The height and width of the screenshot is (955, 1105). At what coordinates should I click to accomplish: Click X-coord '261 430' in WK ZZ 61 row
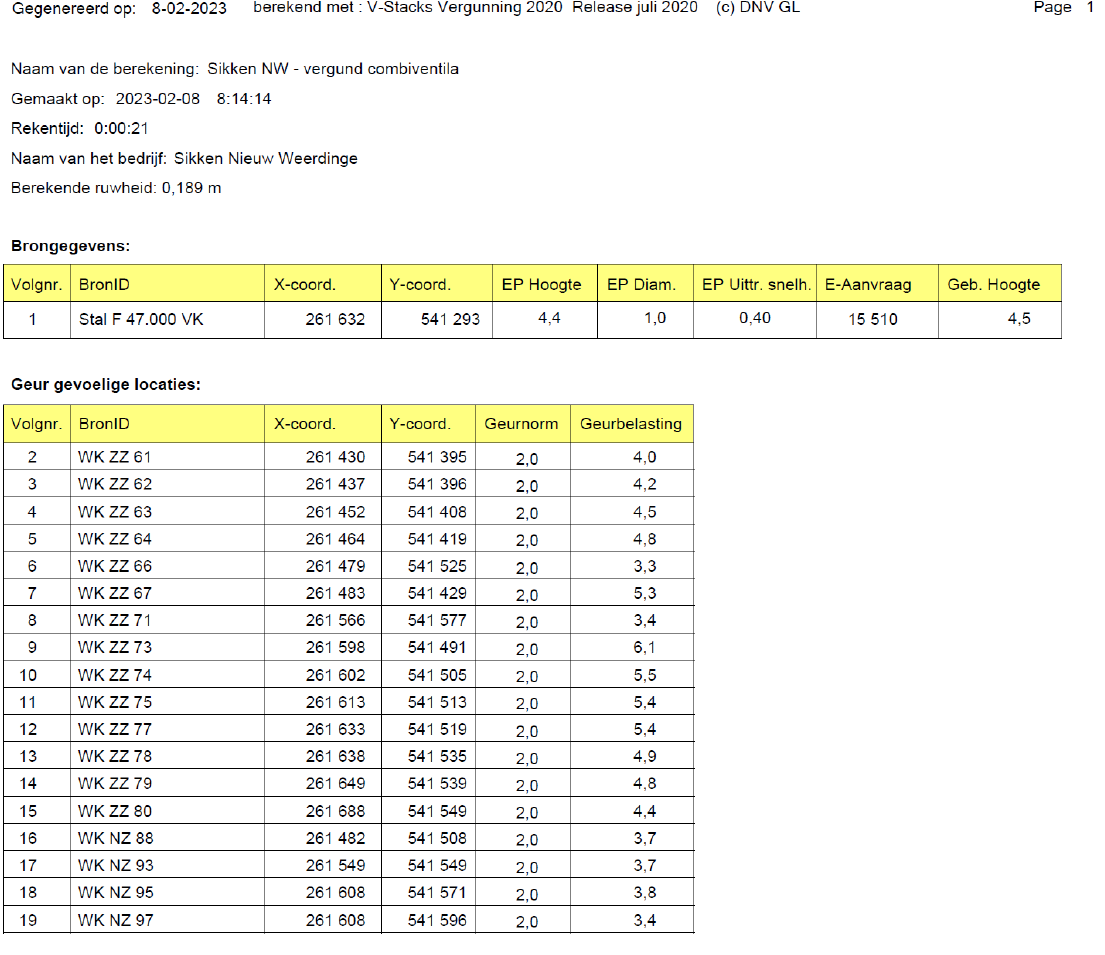(335, 457)
